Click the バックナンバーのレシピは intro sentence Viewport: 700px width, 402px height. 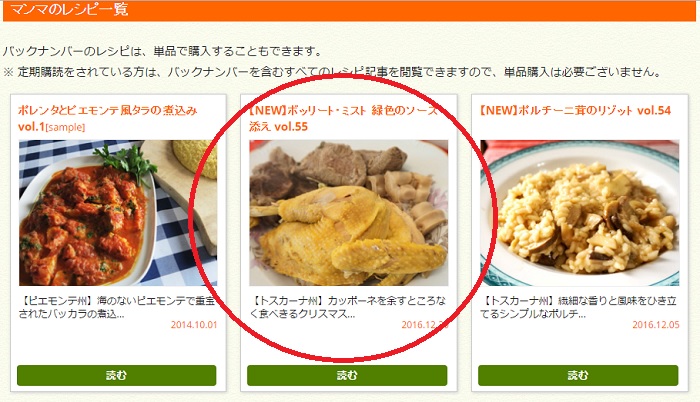[x=162, y=51]
